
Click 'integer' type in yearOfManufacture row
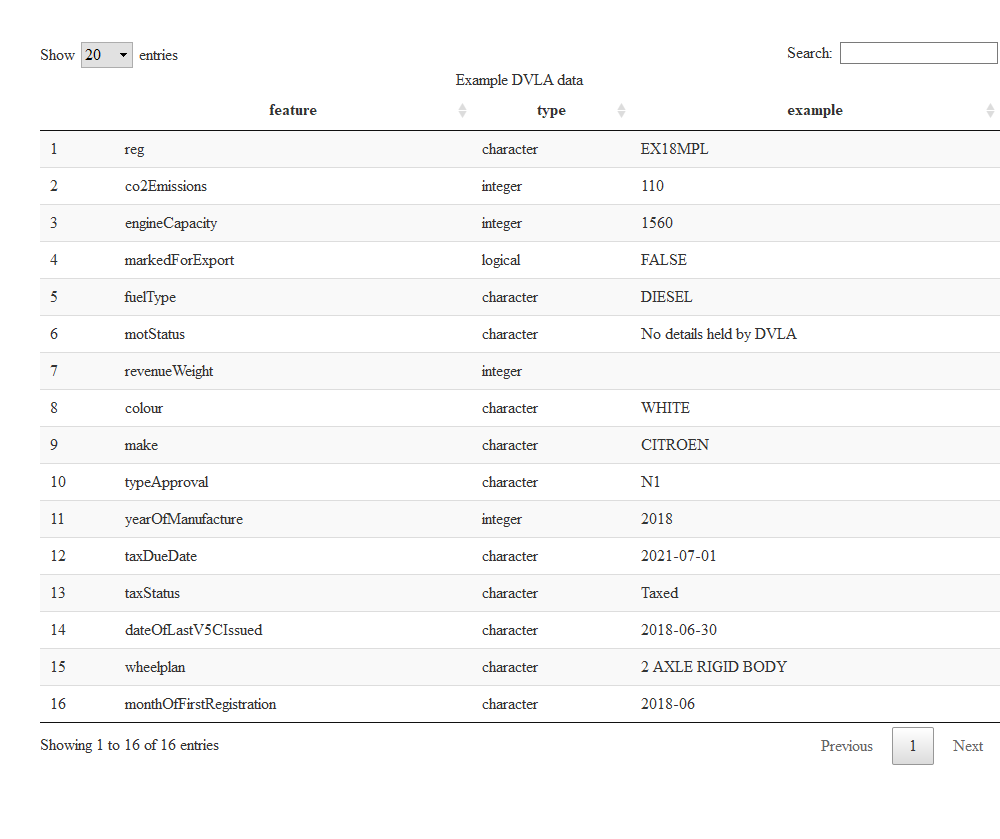point(501,519)
